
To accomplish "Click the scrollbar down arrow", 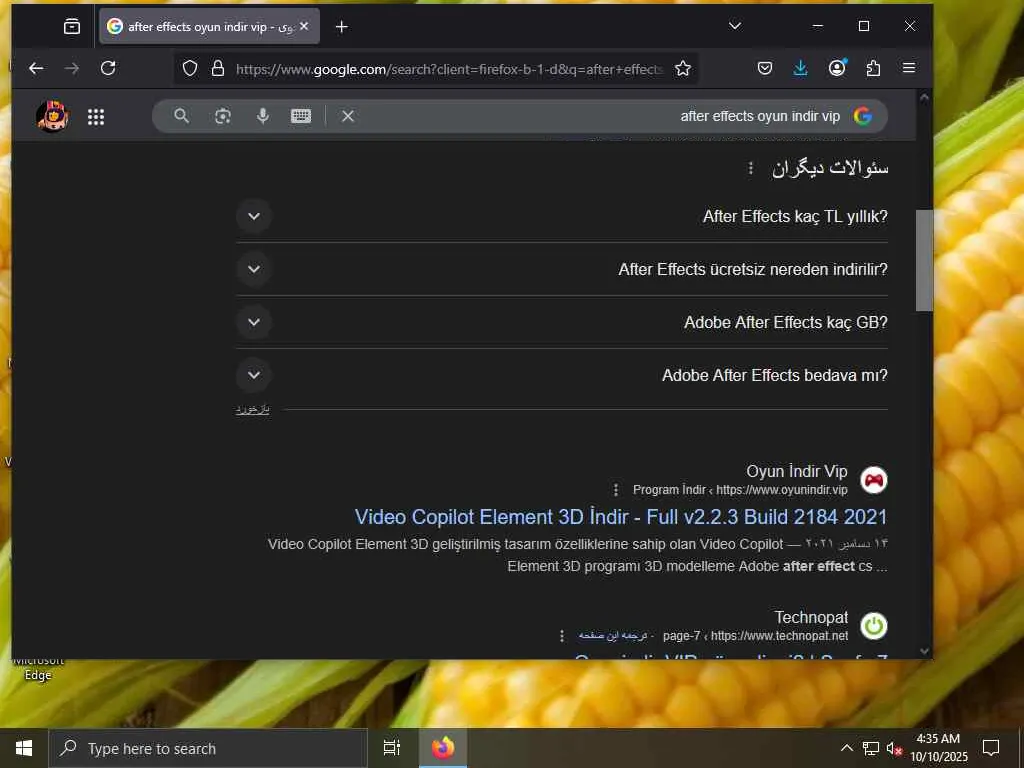I will [x=924, y=650].
